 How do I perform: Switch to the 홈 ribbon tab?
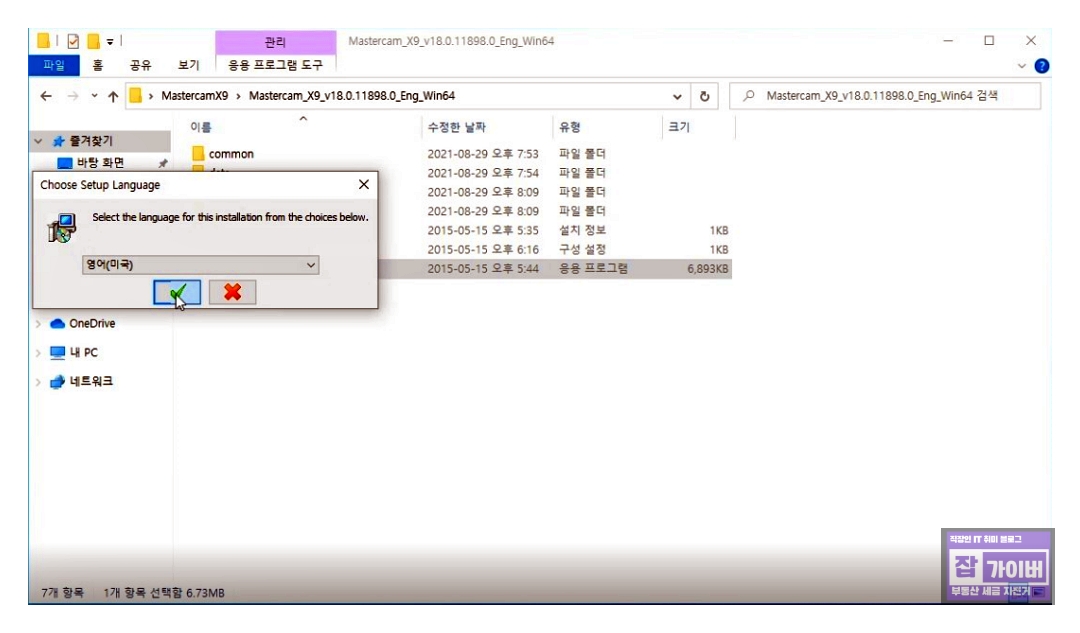(98, 65)
